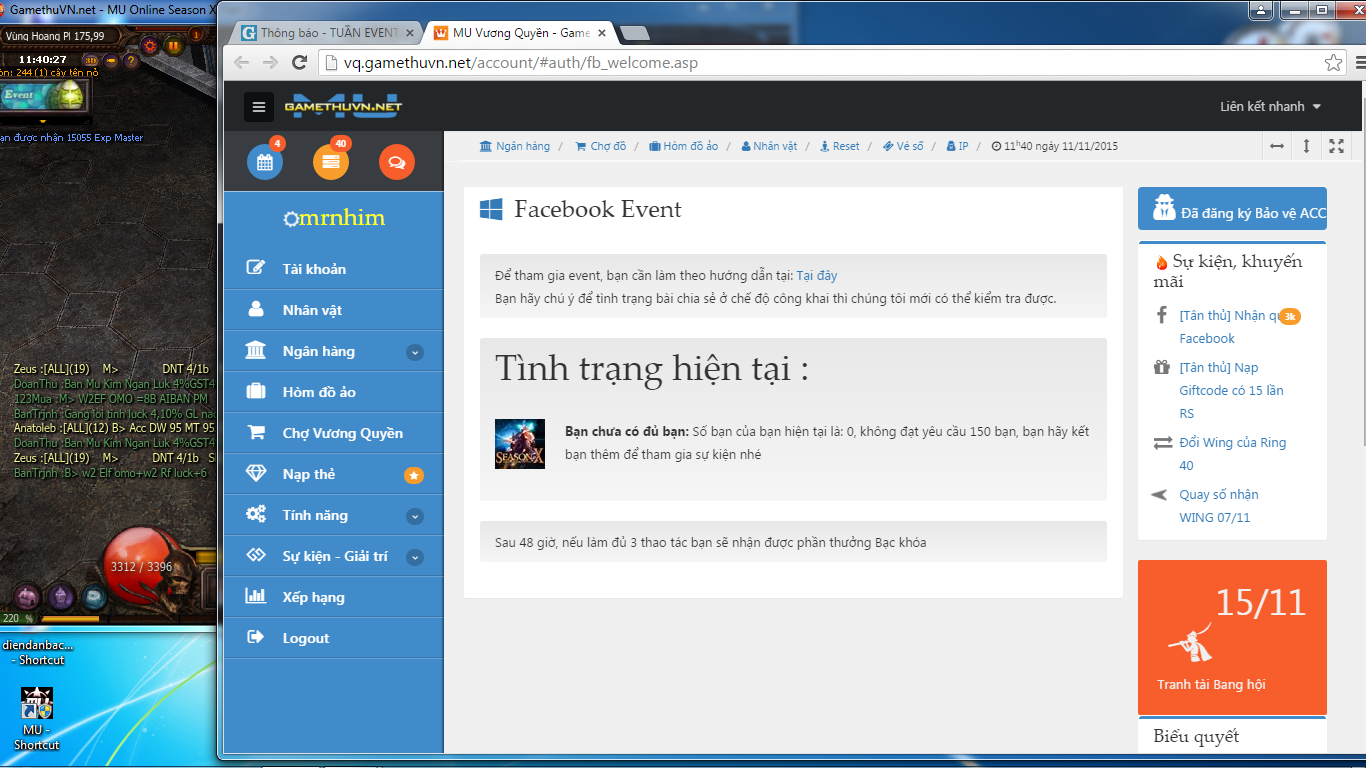Click the Đã đăng ký Bảo vệ ACC button

(x=1232, y=209)
